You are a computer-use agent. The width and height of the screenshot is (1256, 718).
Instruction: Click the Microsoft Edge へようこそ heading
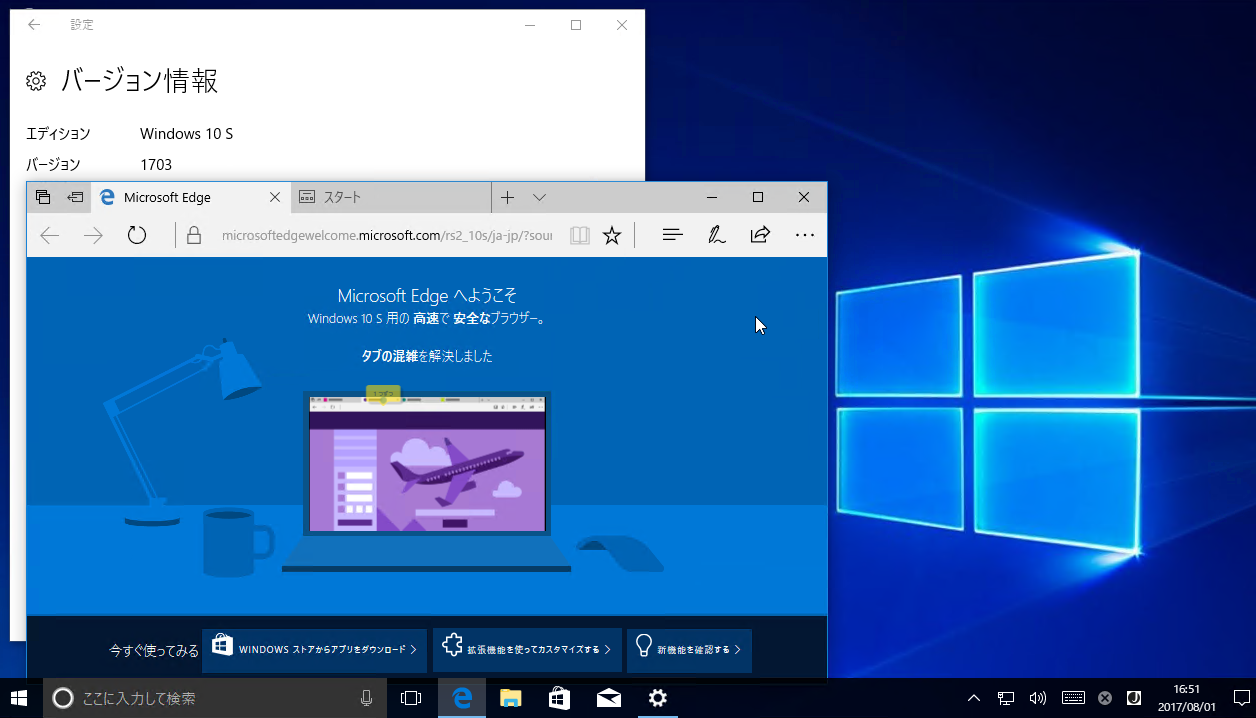pyautogui.click(x=427, y=295)
